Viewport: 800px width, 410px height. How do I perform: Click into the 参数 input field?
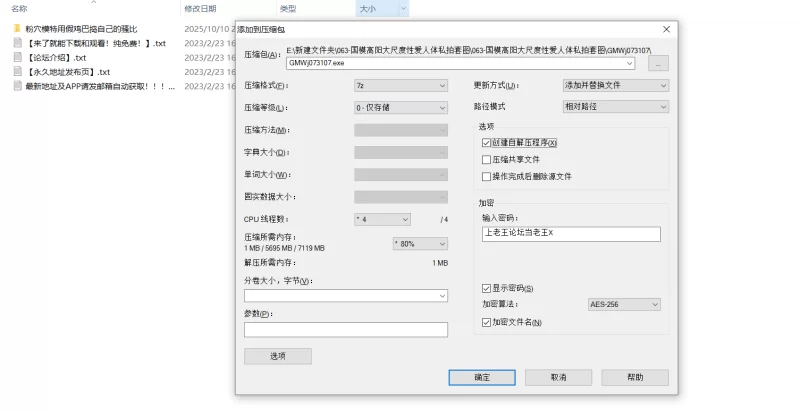346,329
